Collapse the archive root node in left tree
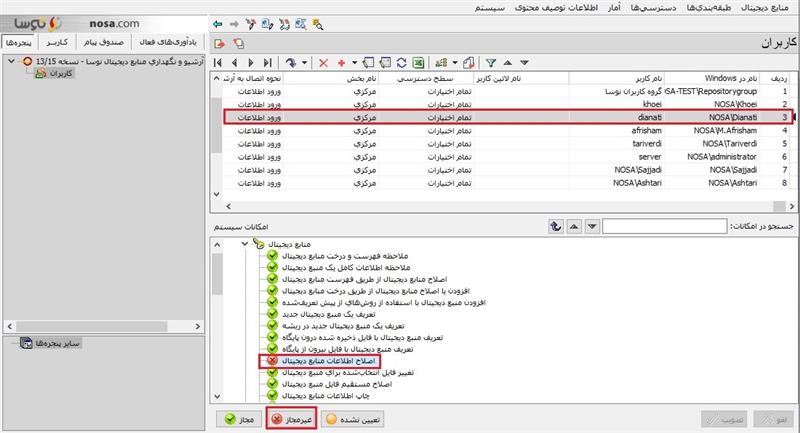This screenshot has height=433, width=800. [x=10, y=62]
